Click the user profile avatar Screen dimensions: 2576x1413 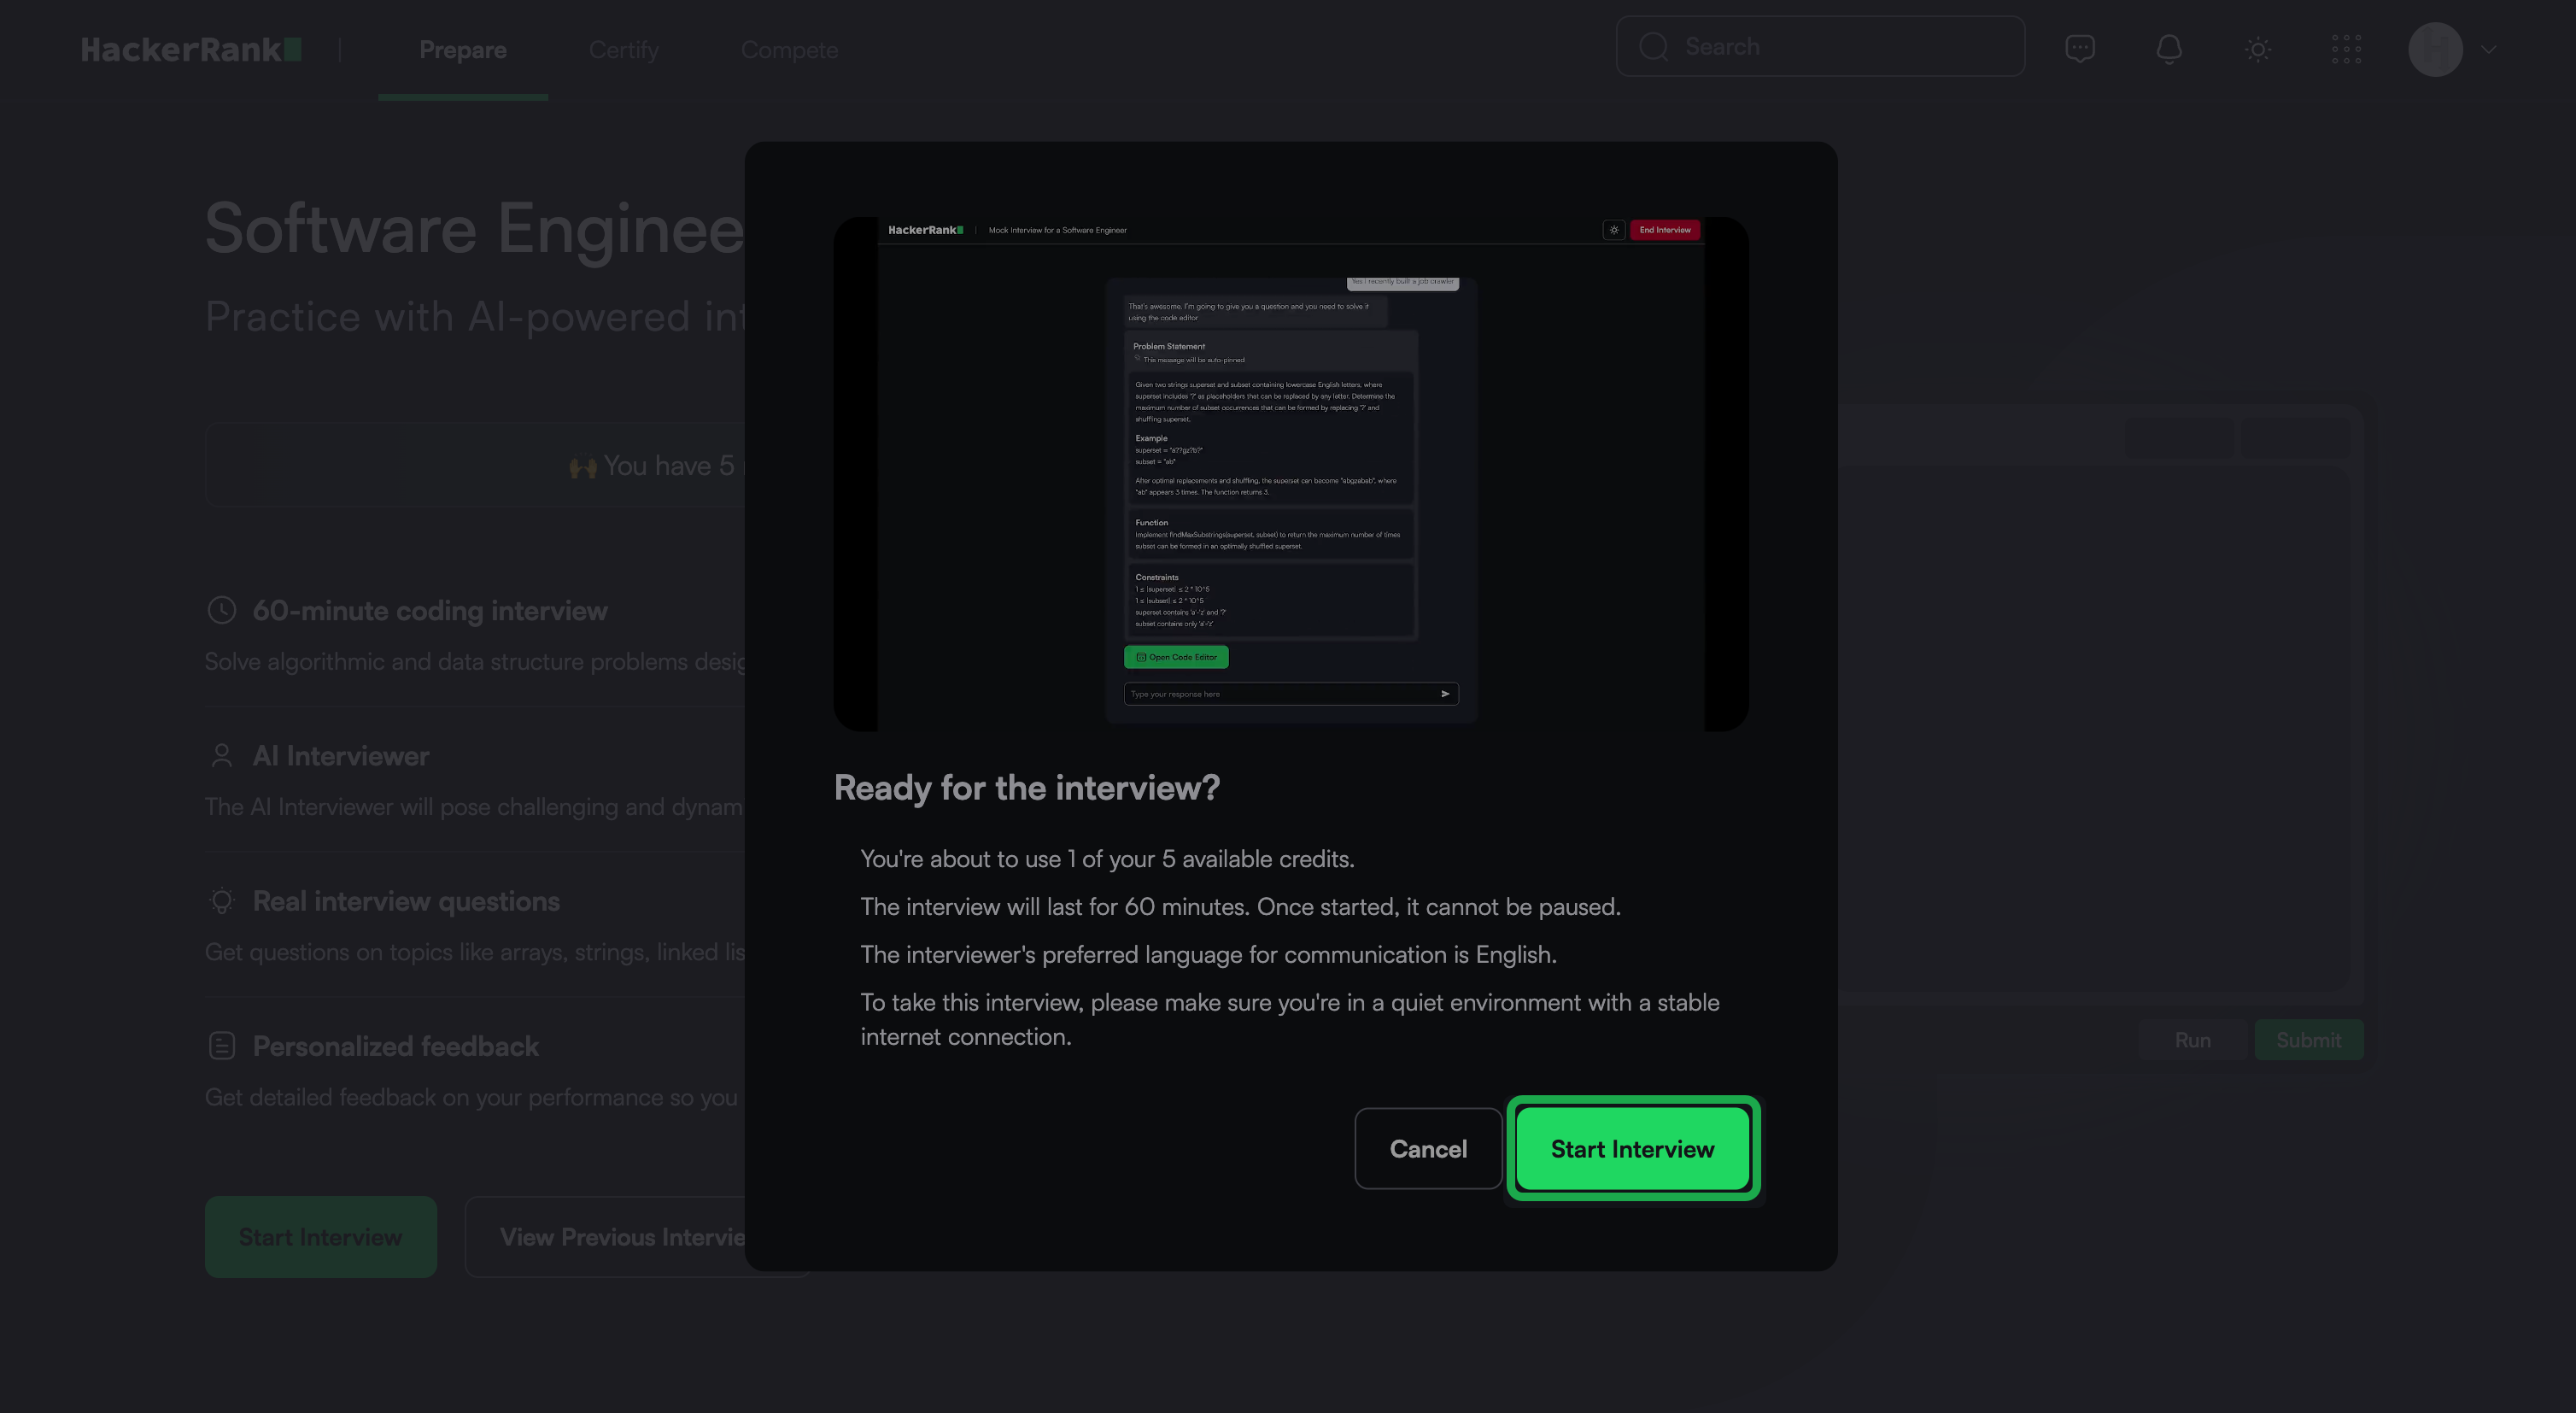point(2434,49)
